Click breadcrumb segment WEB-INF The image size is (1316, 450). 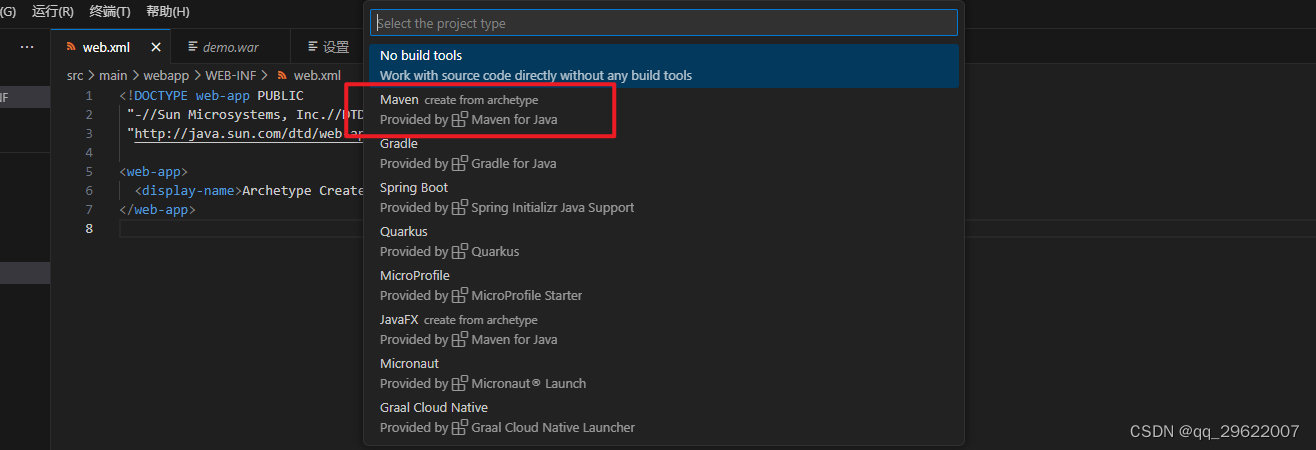pyautogui.click(x=230, y=75)
